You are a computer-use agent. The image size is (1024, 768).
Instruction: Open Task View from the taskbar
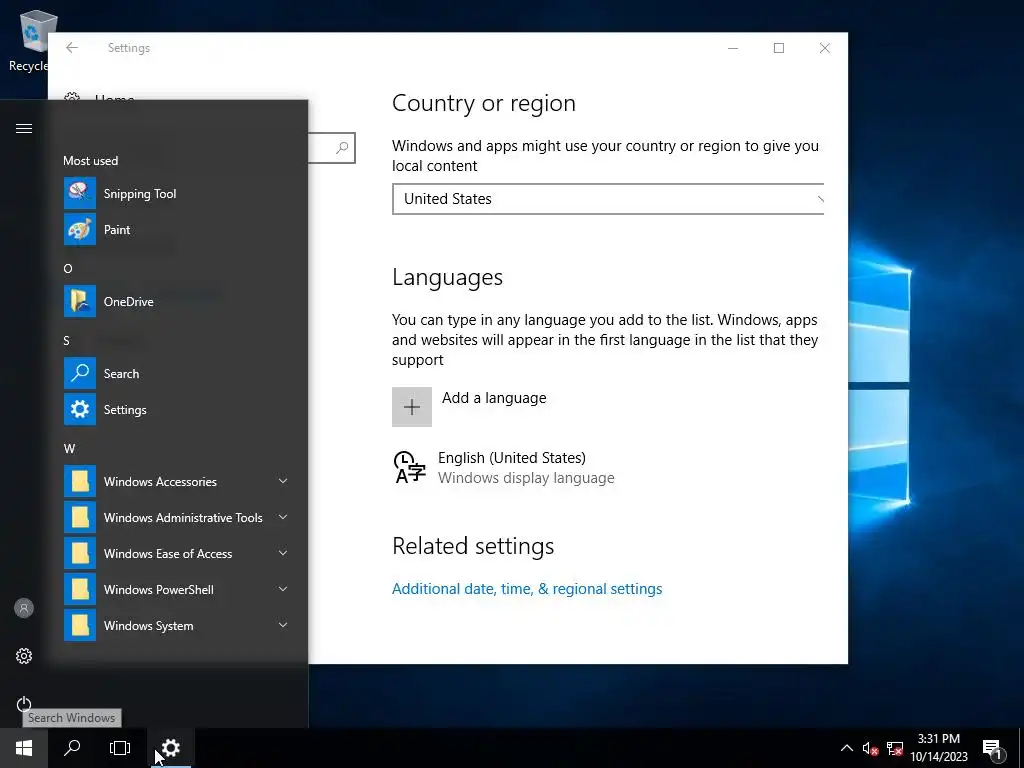tap(120, 748)
